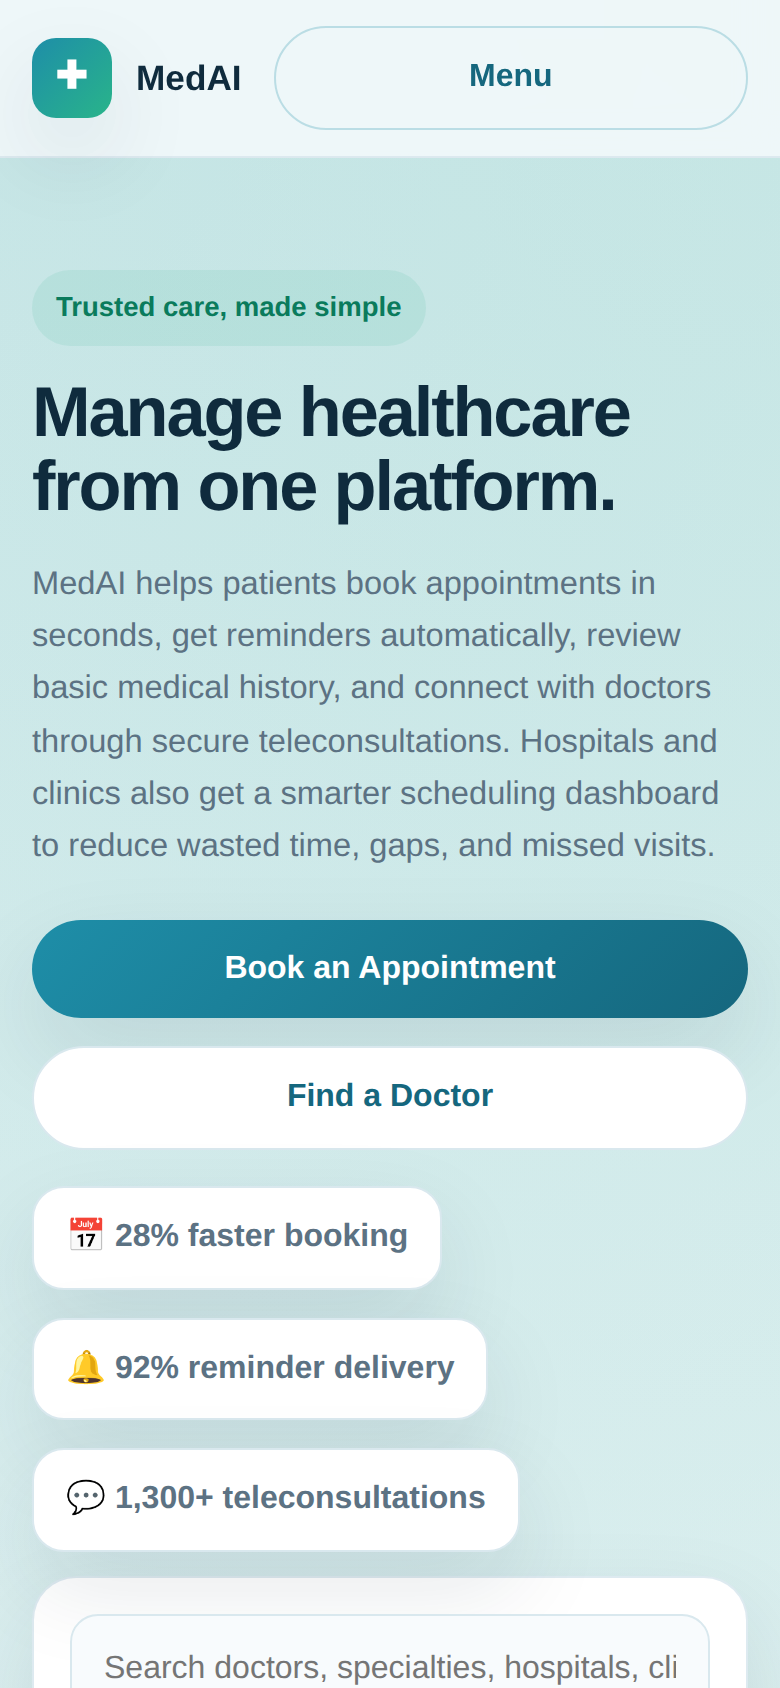Click the Trusted care, made simple badge
Screen dimensions: 780x1688
(229, 307)
